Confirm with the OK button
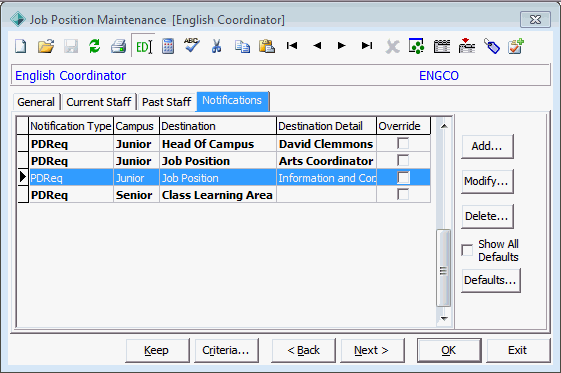 coord(449,350)
